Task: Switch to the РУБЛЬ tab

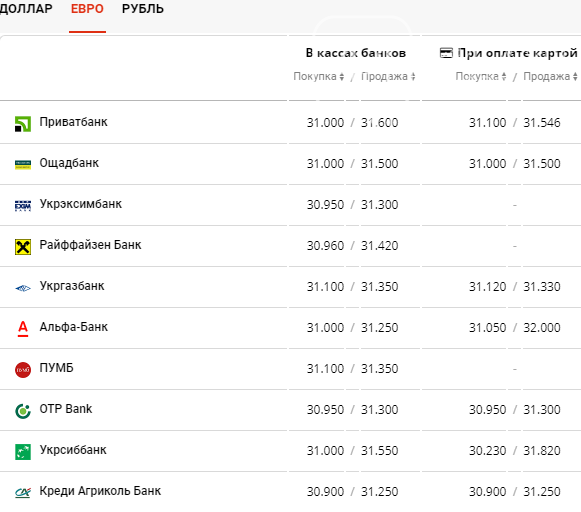Action: coord(143,9)
